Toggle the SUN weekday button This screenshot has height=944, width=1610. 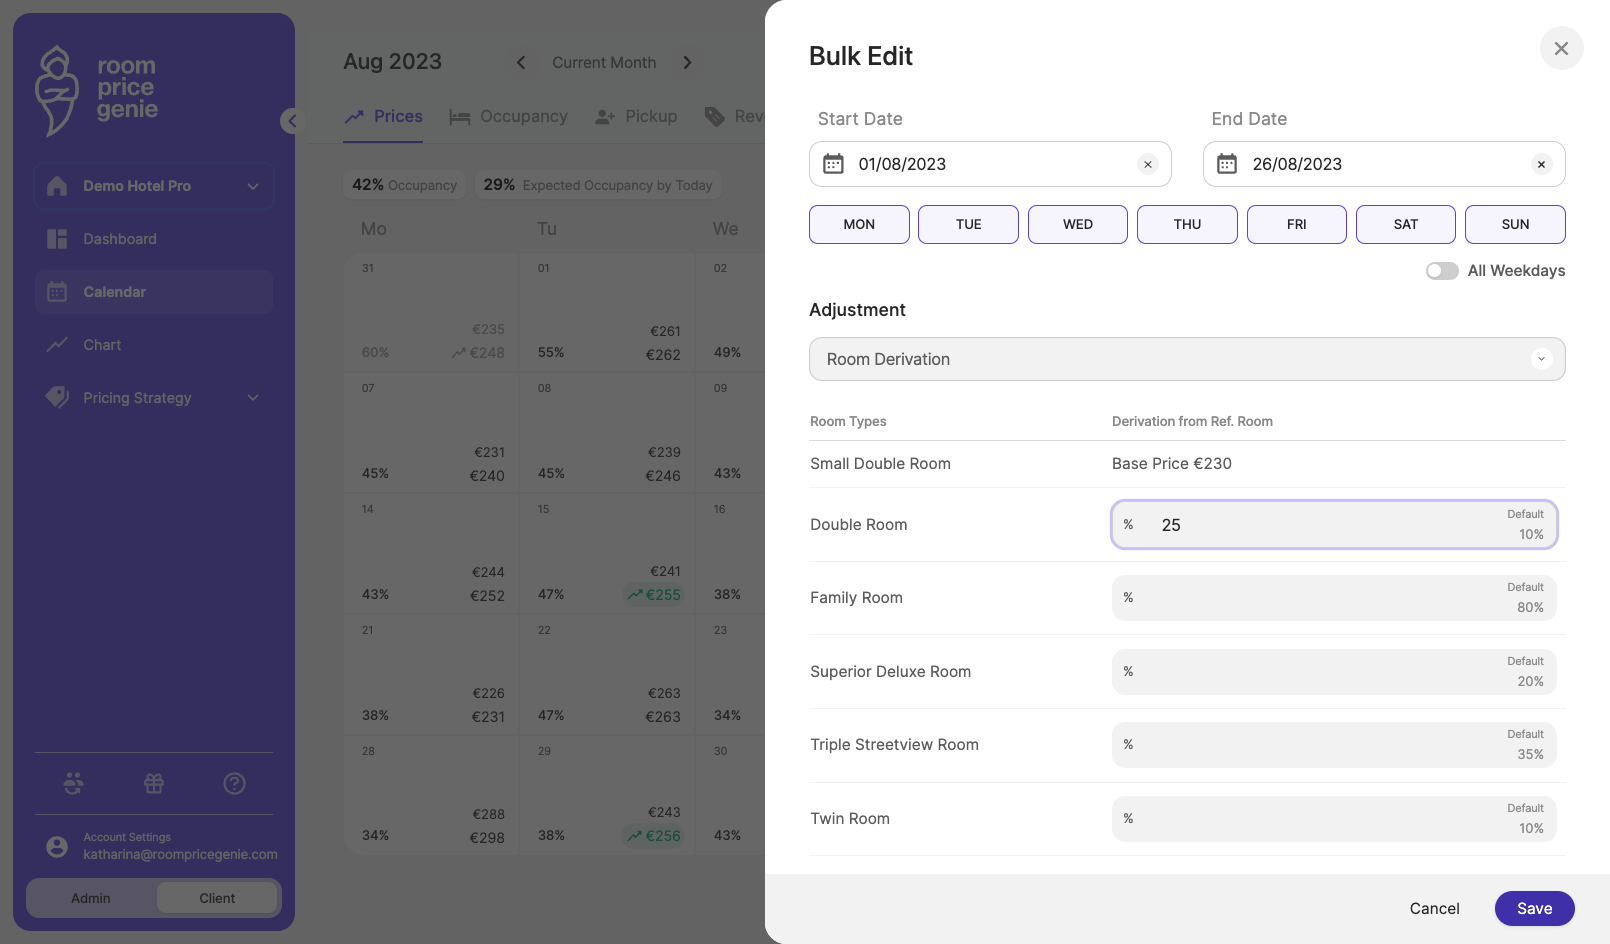coord(1515,224)
